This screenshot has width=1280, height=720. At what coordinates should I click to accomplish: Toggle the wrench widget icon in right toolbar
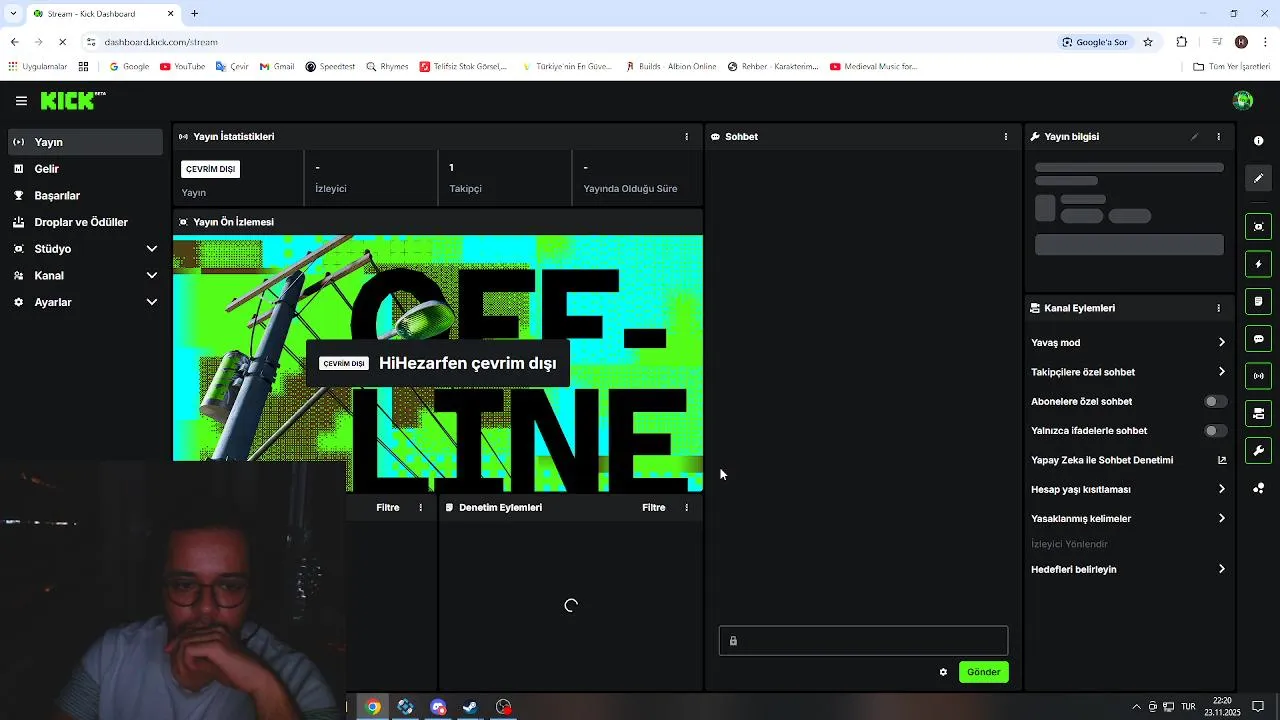(x=1258, y=451)
